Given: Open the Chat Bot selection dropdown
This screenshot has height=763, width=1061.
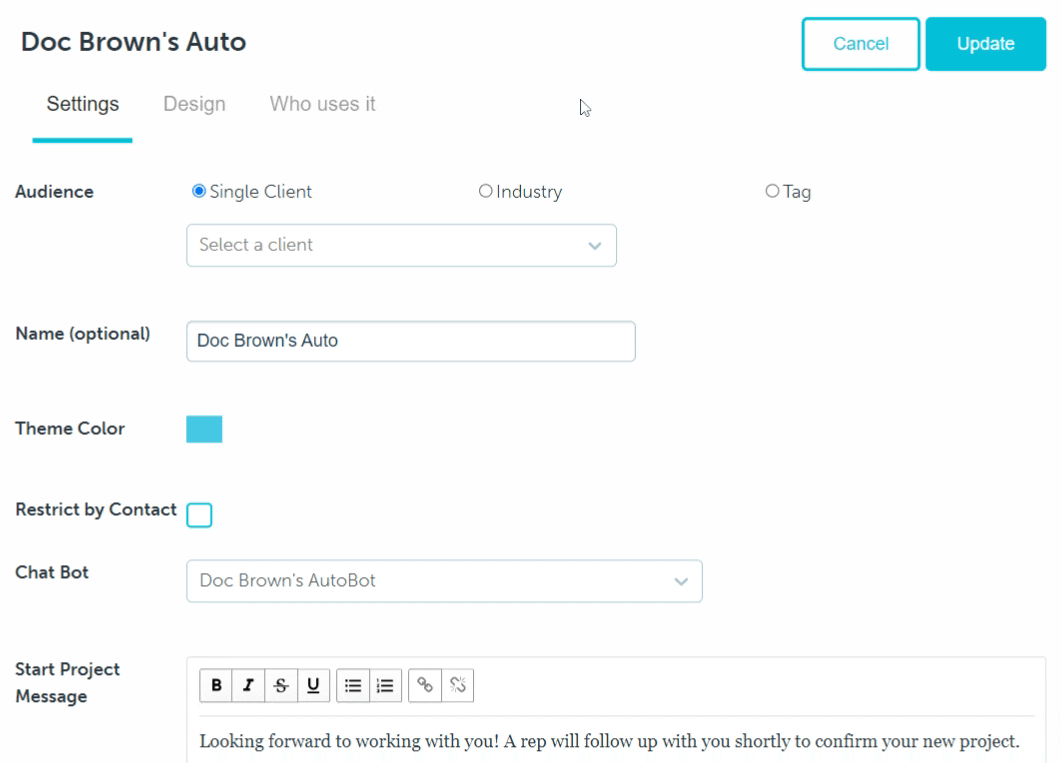Looking at the screenshot, I should [x=444, y=581].
